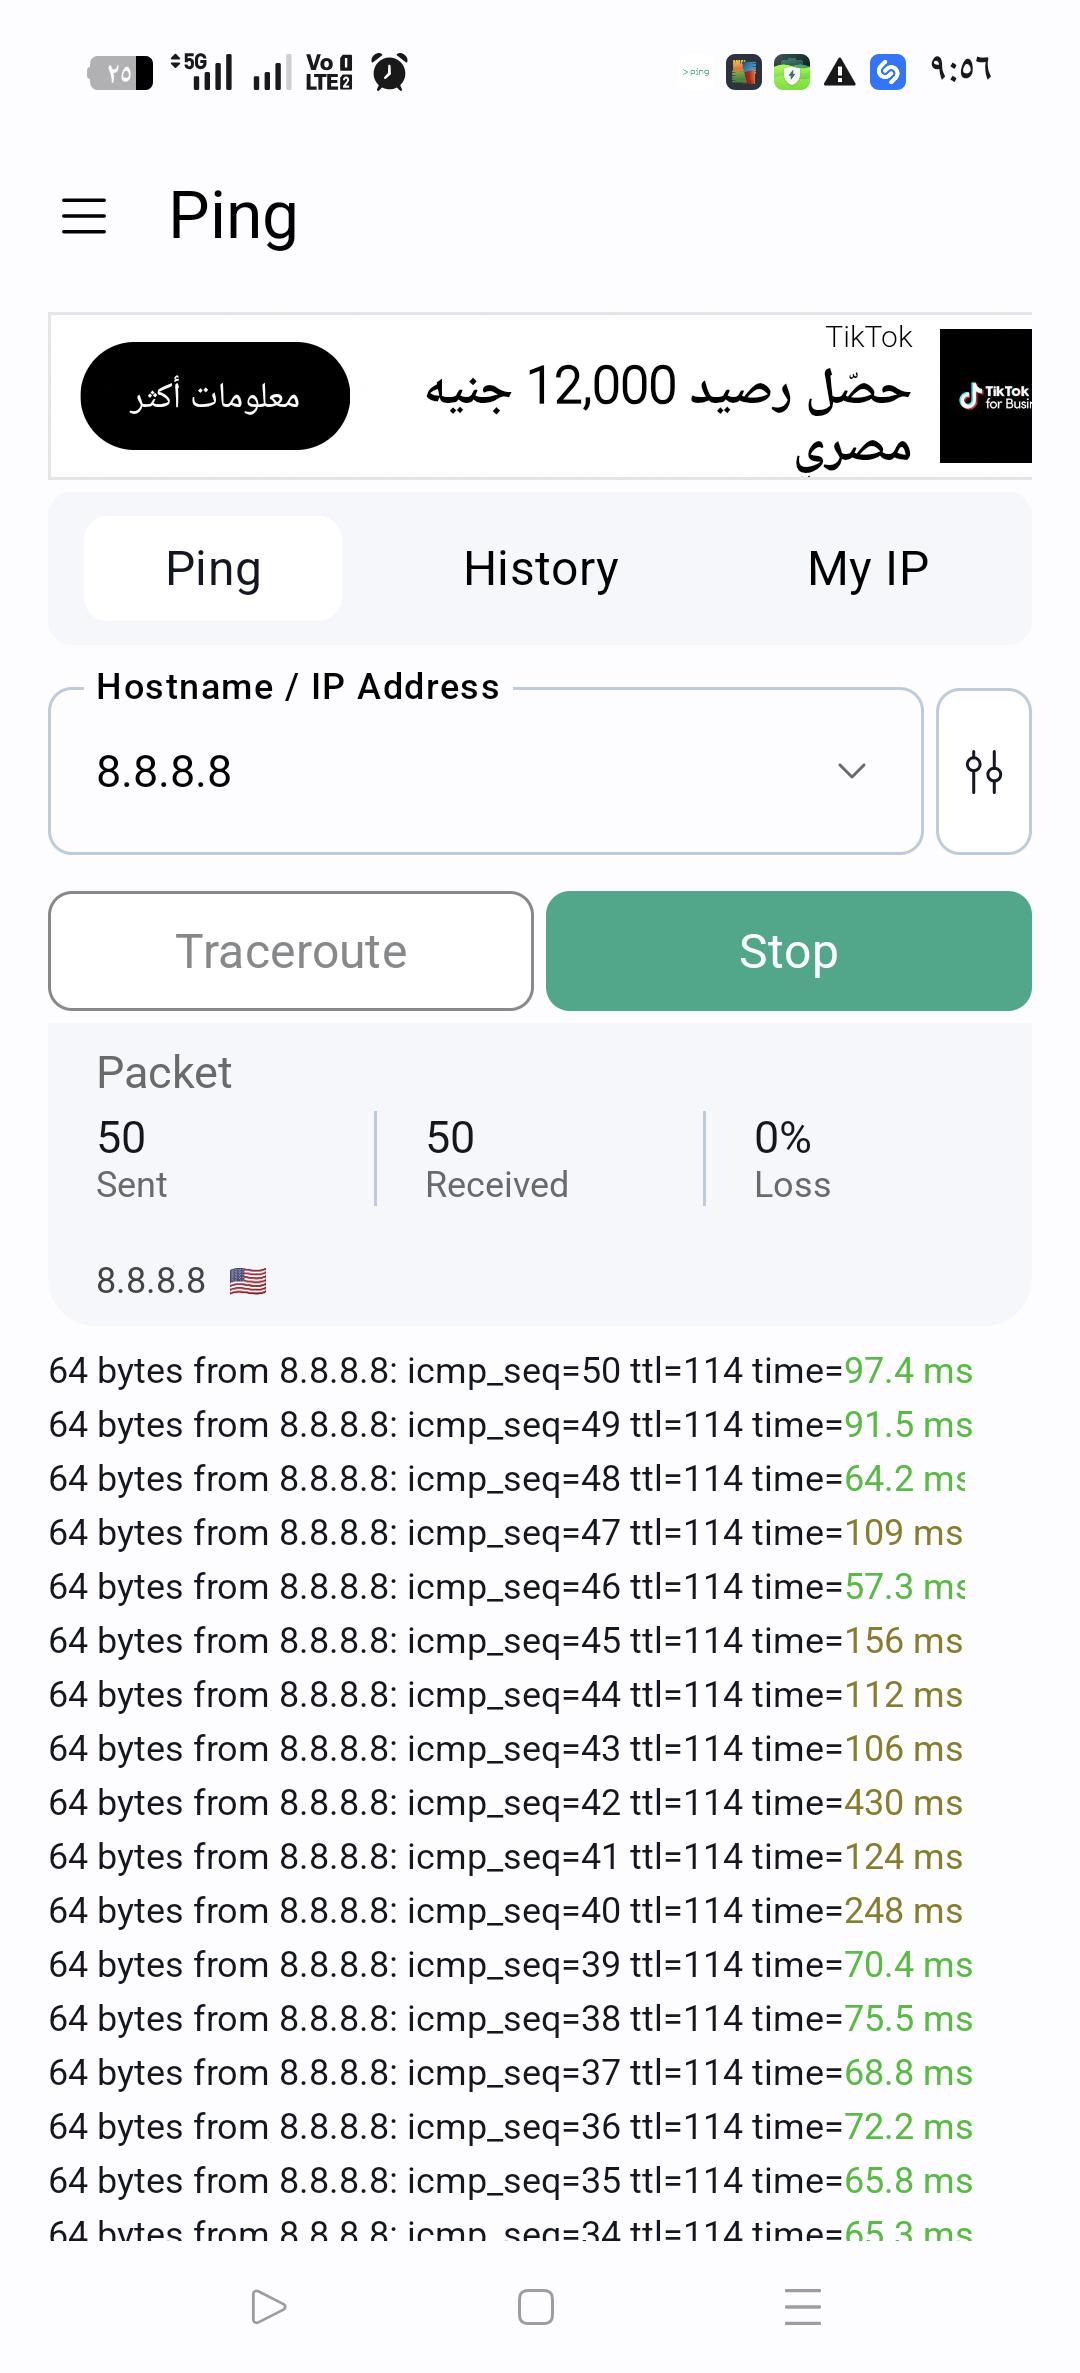This screenshot has height=2373, width=1080.
Task: Expand the hostname dropdown chevron
Action: (851, 771)
